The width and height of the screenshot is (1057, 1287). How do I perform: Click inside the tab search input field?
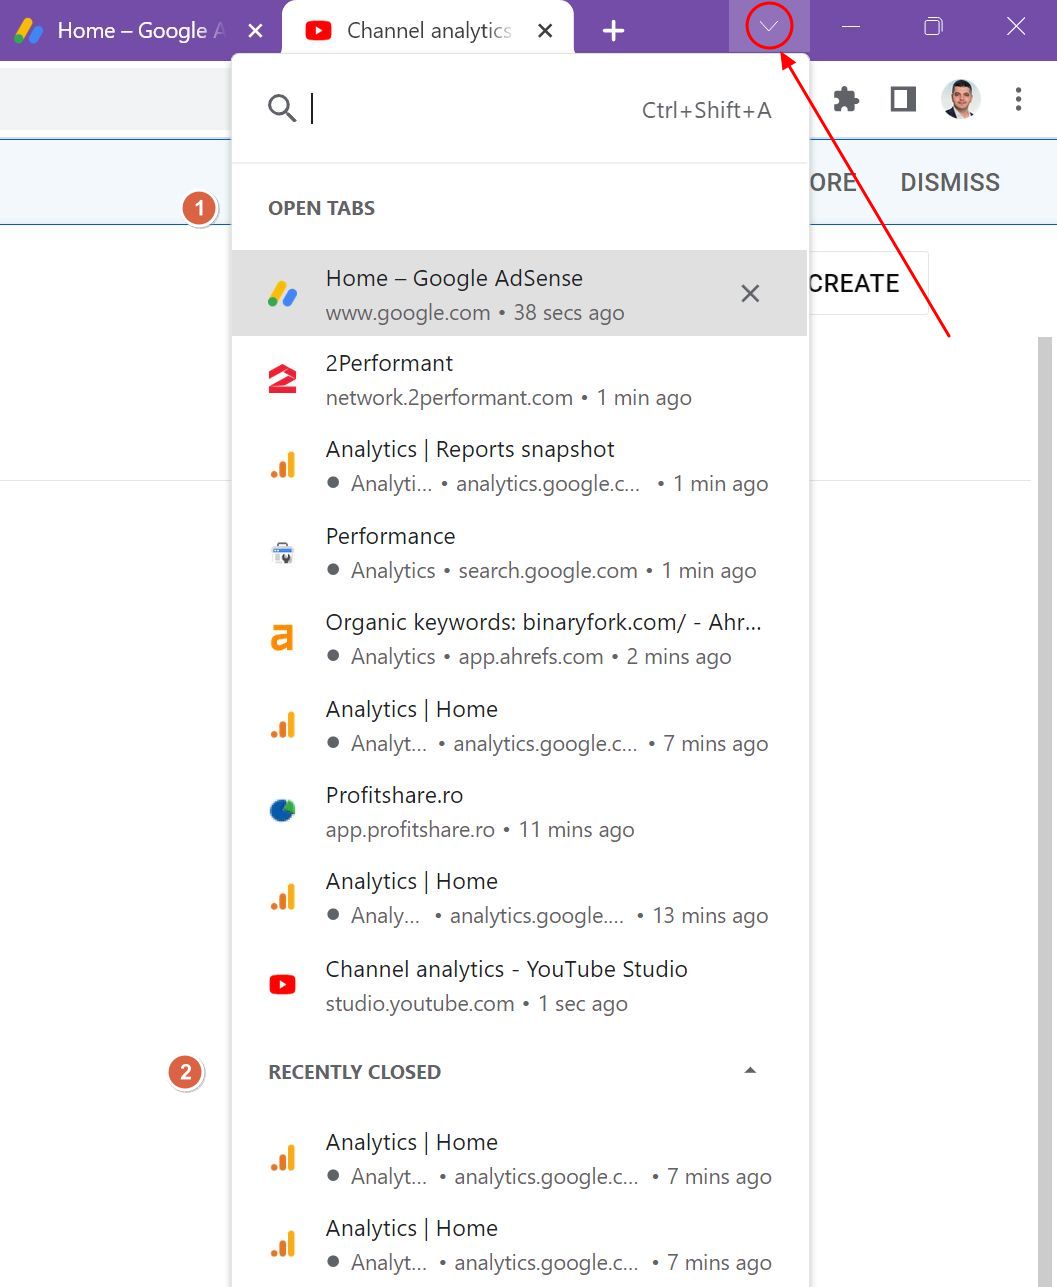point(450,108)
